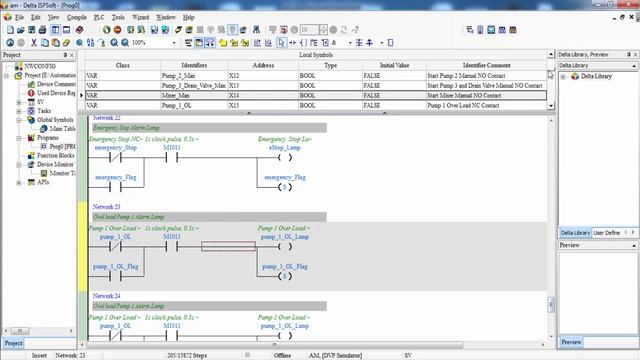Select Function Blocks tree item

pos(56,156)
